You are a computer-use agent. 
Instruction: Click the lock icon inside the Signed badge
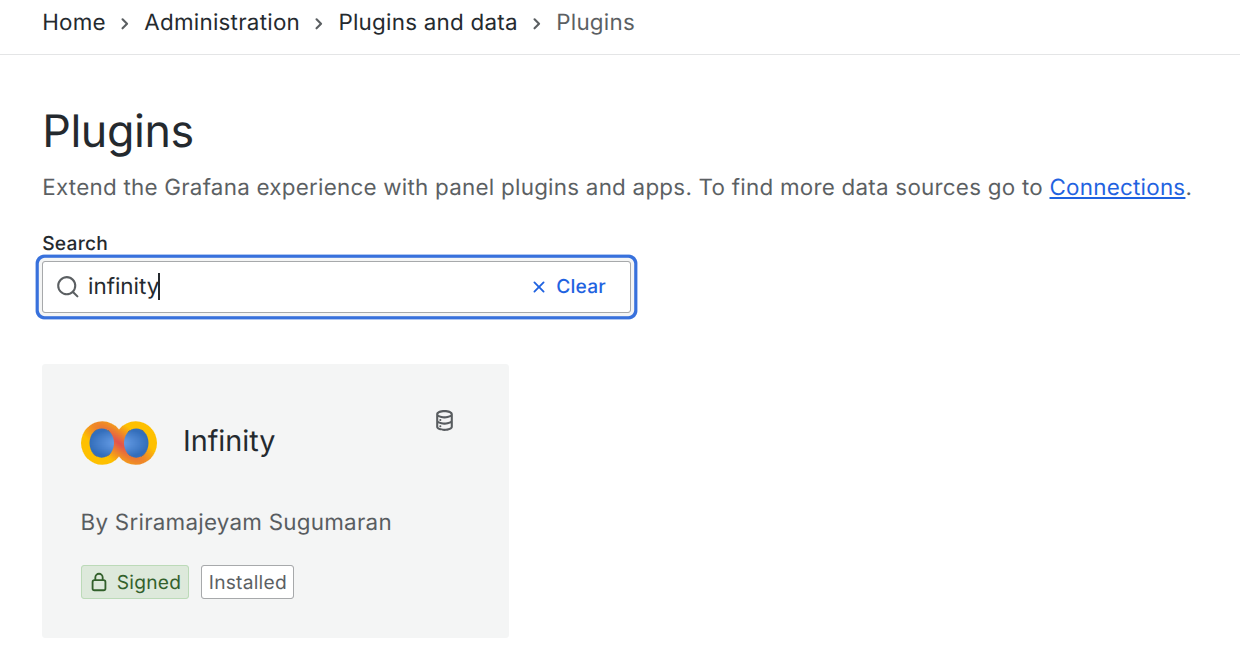(102, 582)
